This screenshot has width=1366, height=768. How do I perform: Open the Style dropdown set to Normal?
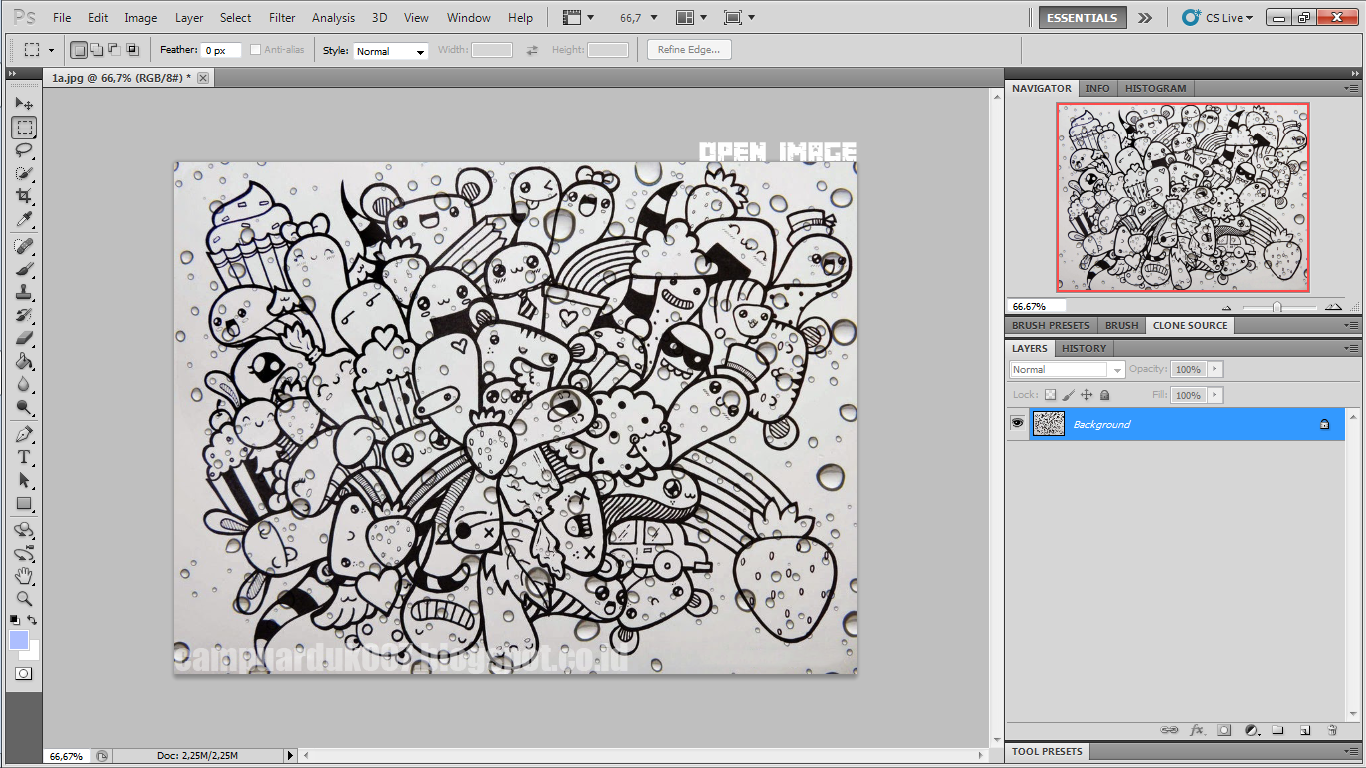[391, 51]
